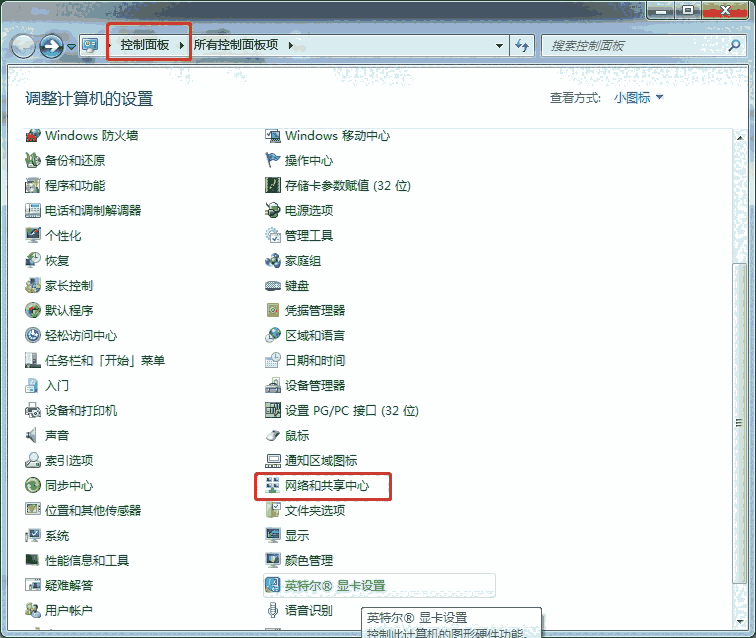Open 电源选项 icon

[272, 211]
